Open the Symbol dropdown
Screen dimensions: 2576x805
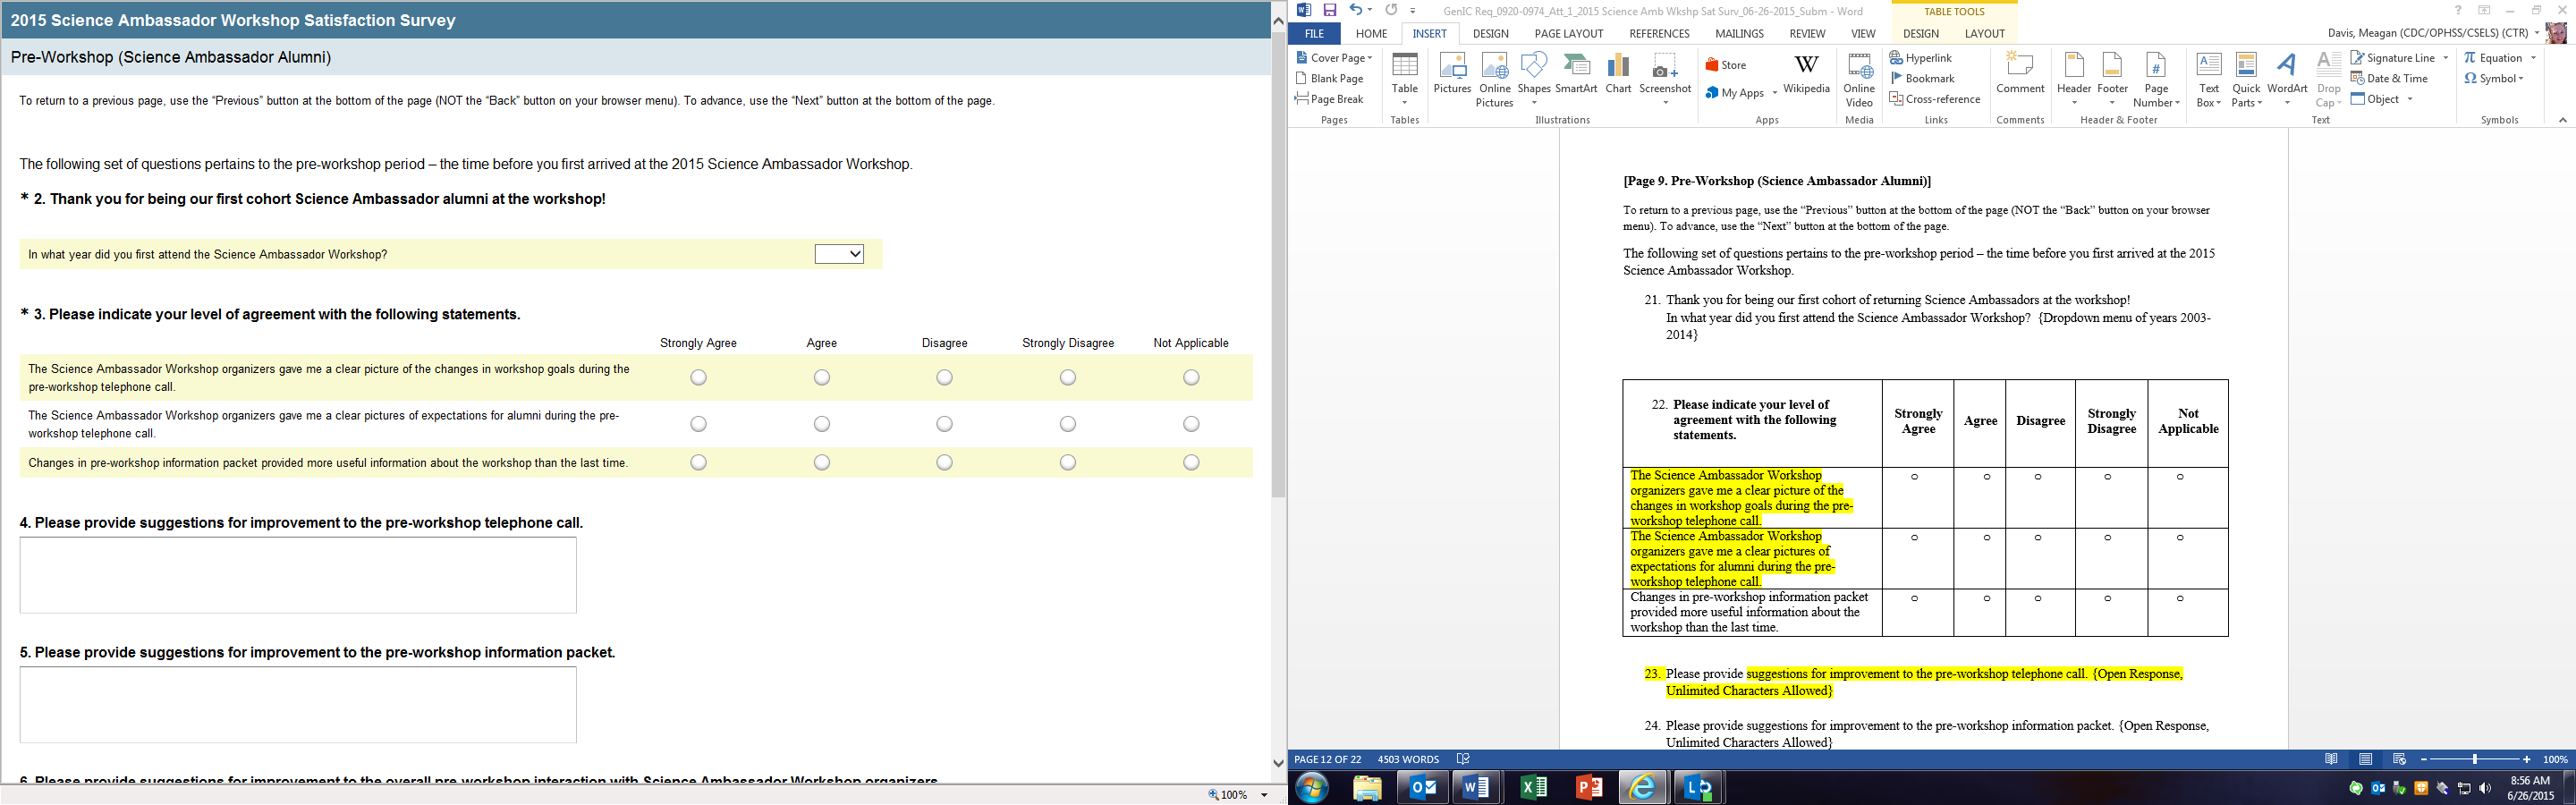2494,78
